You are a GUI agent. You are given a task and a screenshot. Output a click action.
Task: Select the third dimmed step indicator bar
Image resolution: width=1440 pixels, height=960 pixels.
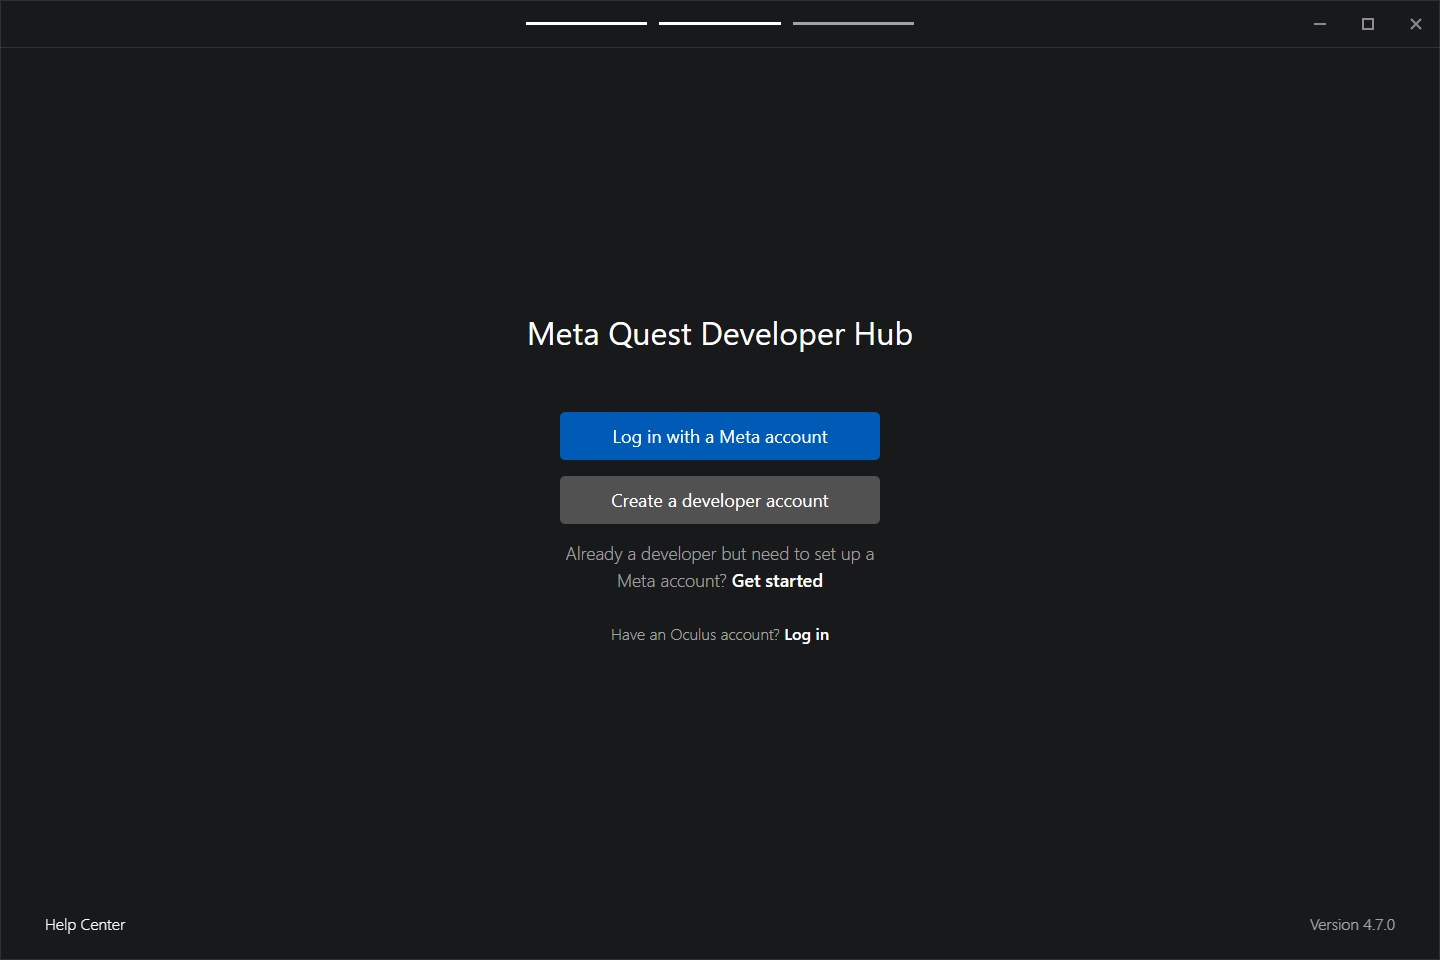[853, 23]
